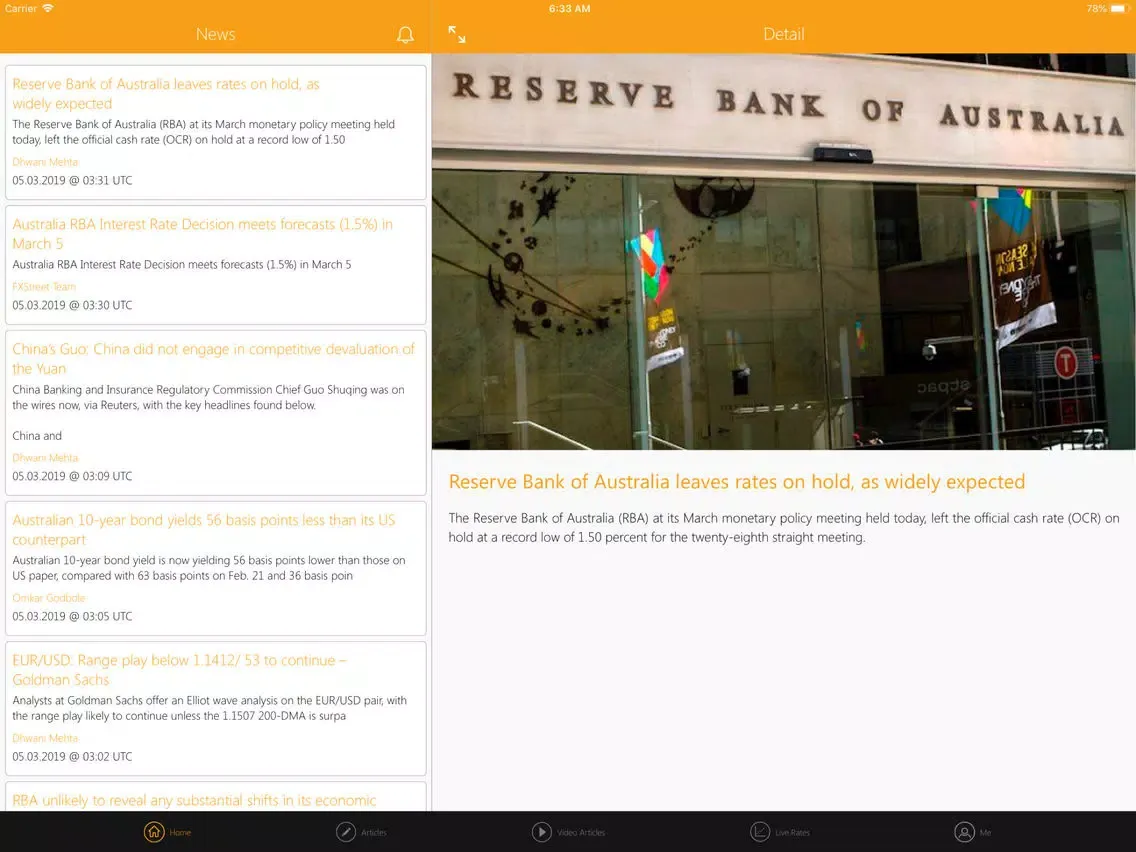Switch to the Video Articles tab label
1136x852 pixels.
(x=581, y=832)
